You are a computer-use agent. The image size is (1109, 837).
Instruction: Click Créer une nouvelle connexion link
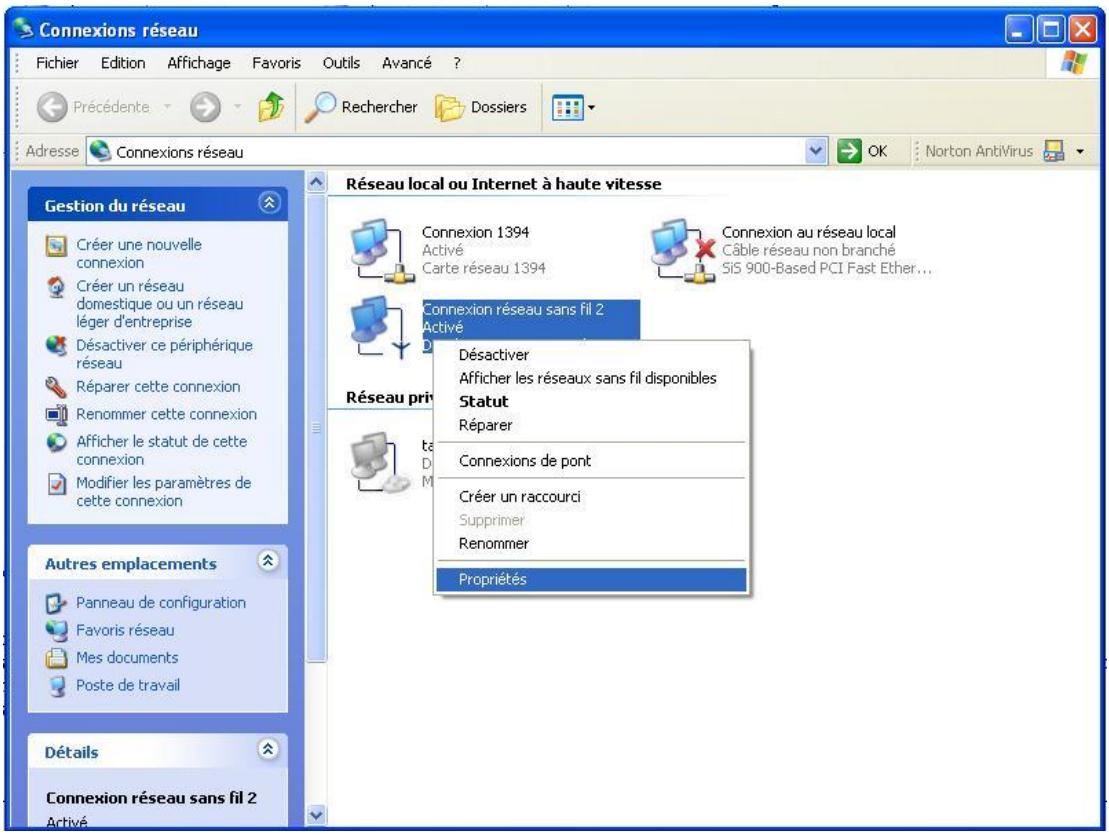139,253
